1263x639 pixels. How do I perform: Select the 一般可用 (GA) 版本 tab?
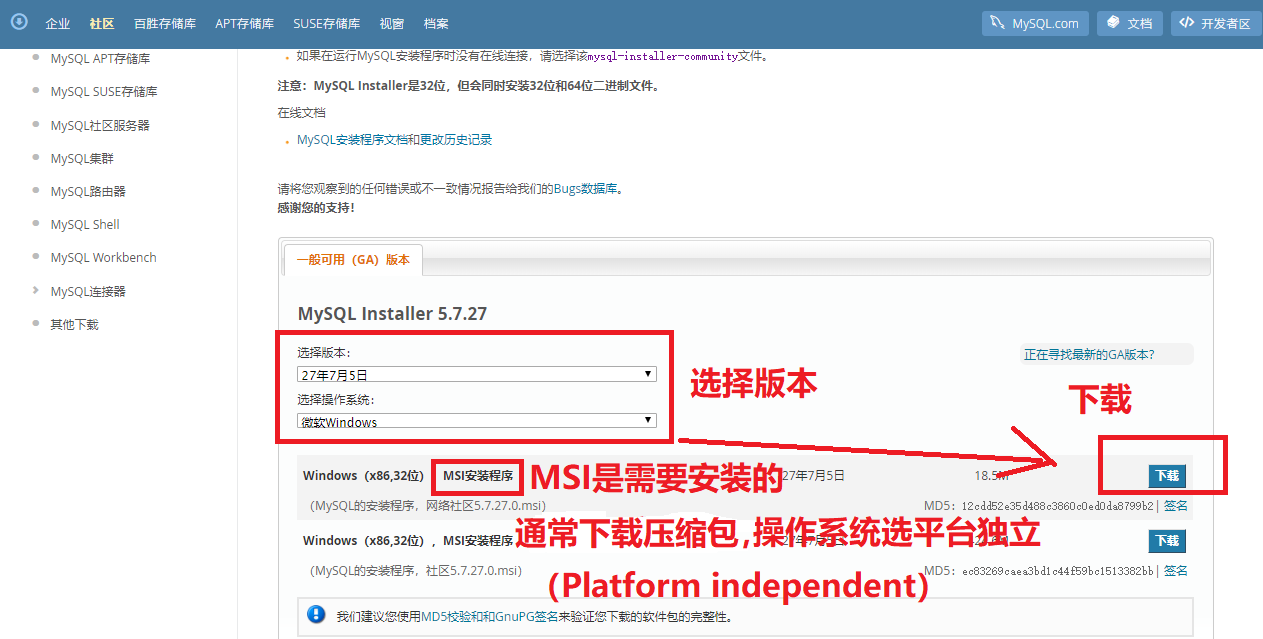[353, 259]
